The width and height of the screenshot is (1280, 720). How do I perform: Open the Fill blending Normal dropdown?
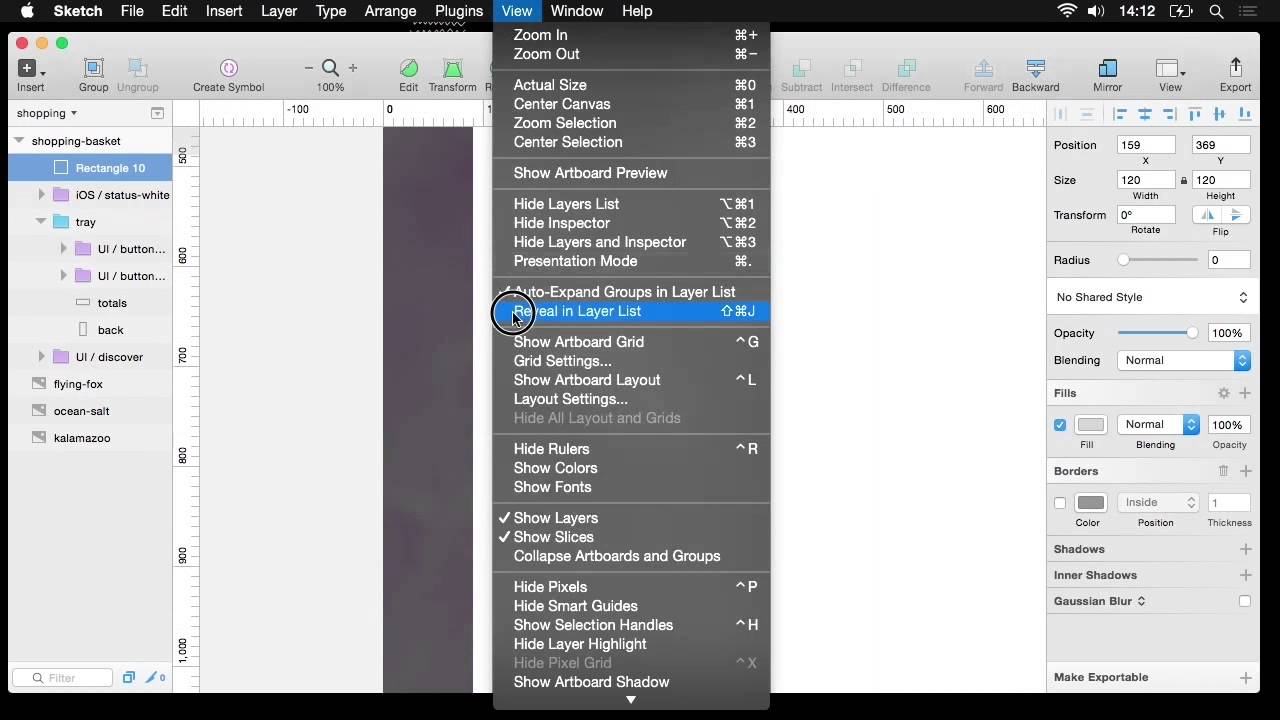coord(1158,425)
